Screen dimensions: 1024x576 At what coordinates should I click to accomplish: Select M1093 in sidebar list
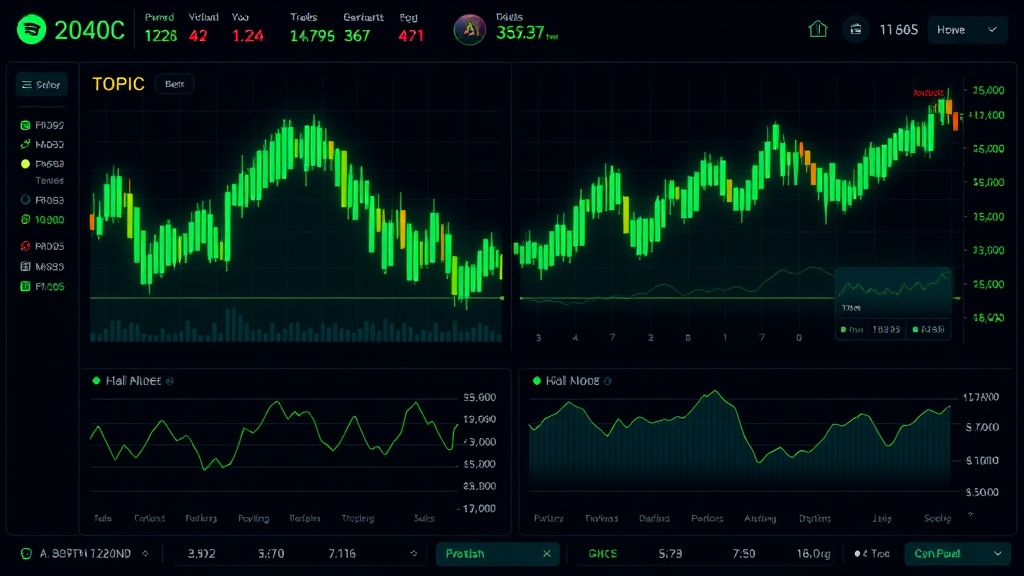click(x=50, y=144)
